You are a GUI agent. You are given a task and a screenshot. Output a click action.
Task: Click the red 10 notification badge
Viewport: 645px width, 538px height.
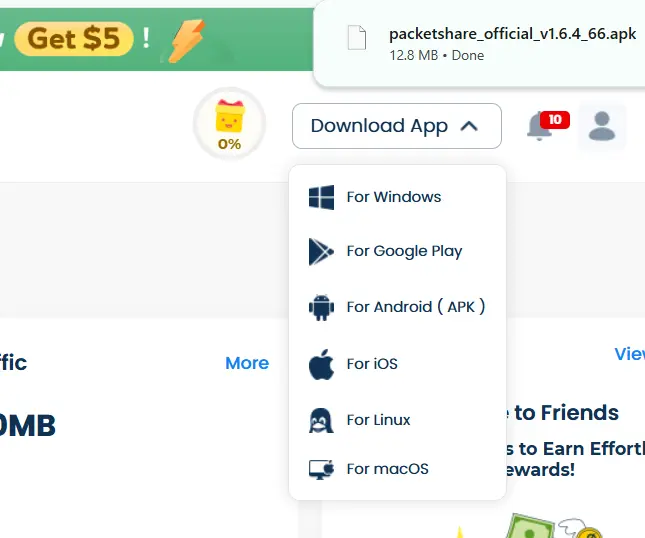tap(555, 120)
